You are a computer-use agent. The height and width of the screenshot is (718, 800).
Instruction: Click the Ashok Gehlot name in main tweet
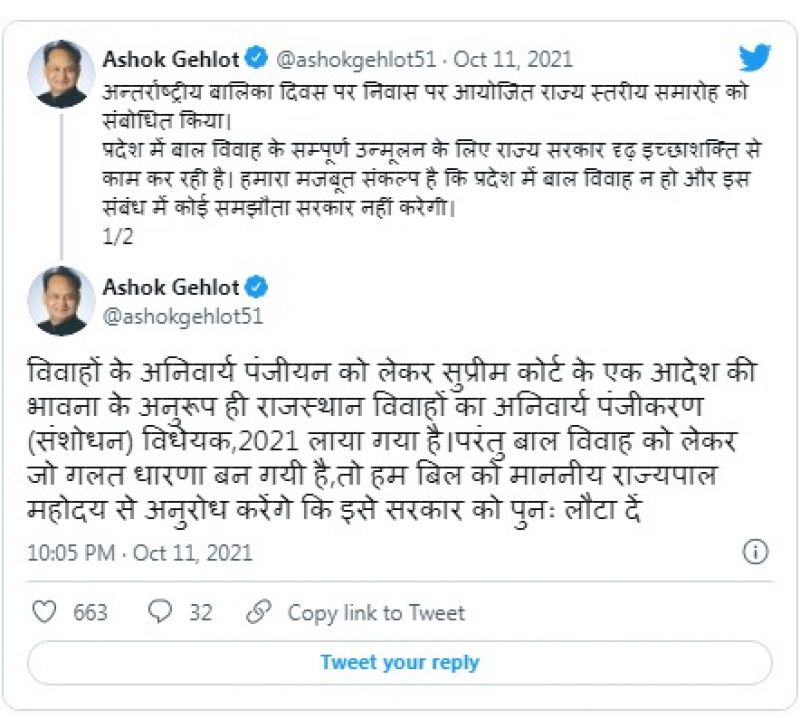coord(171,287)
